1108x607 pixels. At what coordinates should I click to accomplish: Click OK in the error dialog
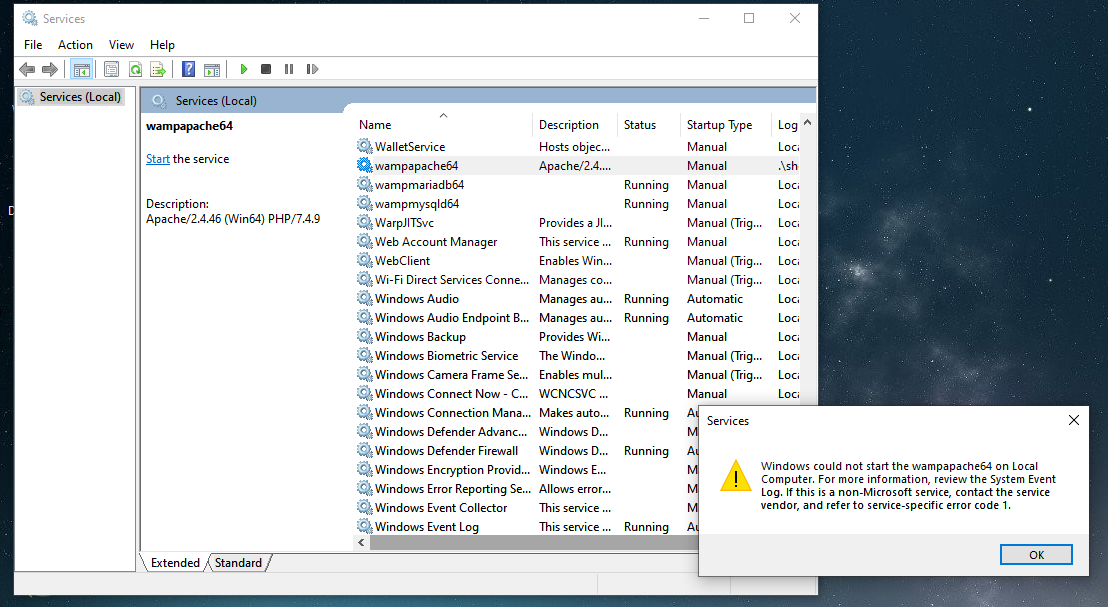click(1036, 555)
